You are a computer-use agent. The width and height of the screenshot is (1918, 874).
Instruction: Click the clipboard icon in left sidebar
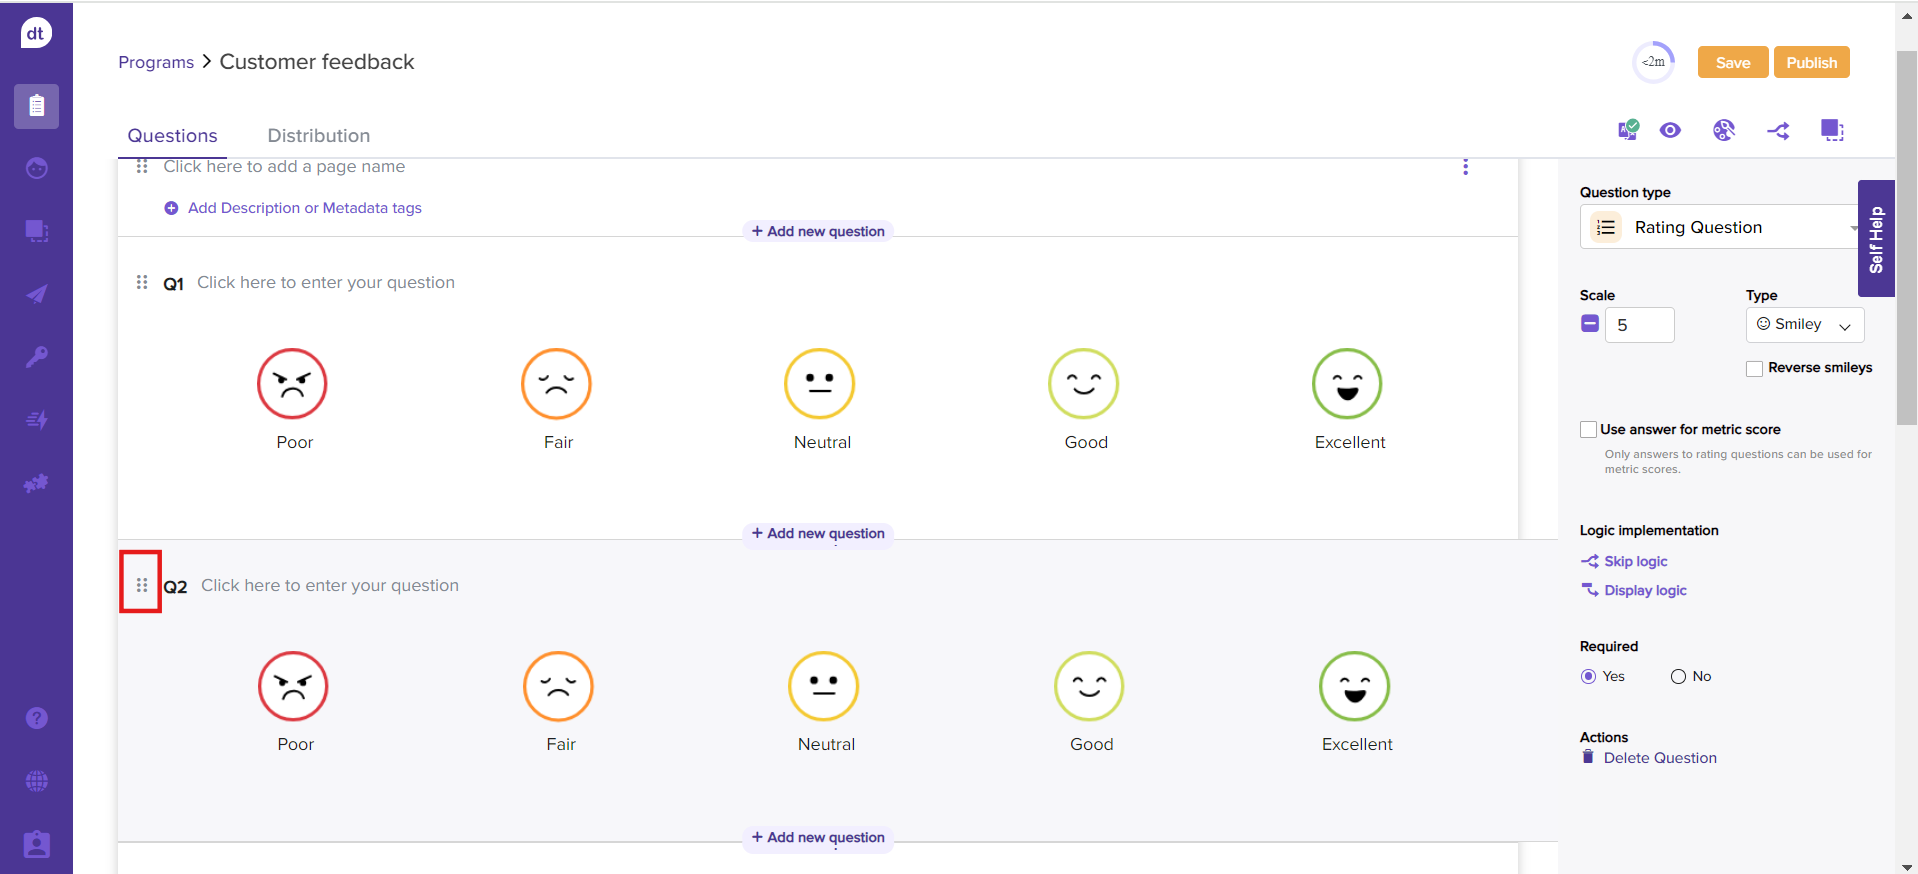pyautogui.click(x=37, y=106)
